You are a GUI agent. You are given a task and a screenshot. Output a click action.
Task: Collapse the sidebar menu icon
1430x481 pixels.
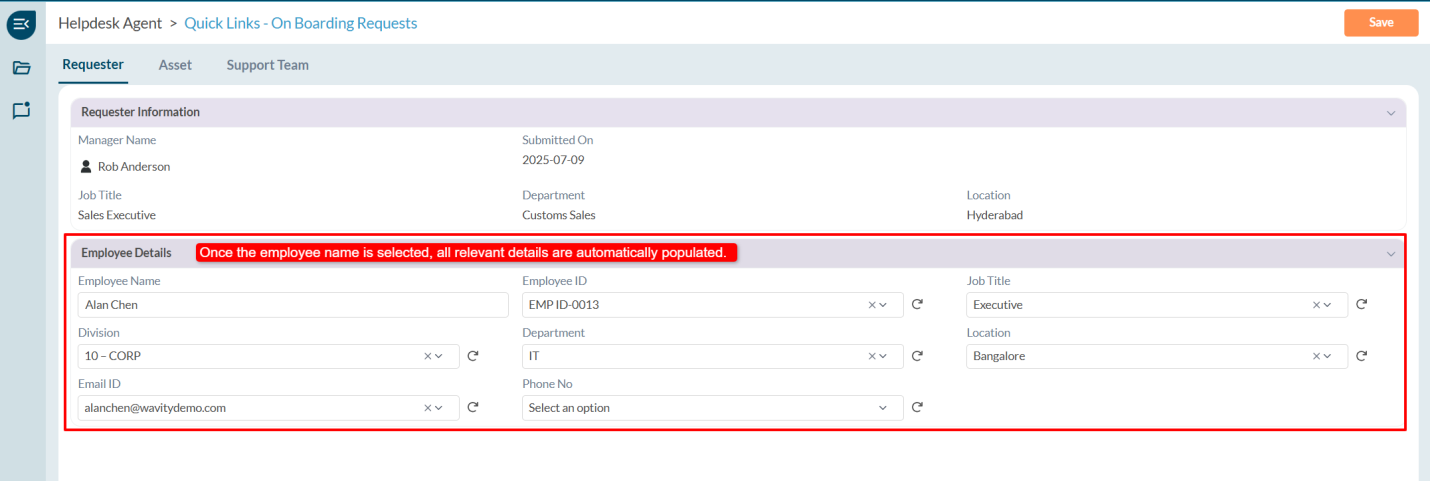tap(21, 24)
